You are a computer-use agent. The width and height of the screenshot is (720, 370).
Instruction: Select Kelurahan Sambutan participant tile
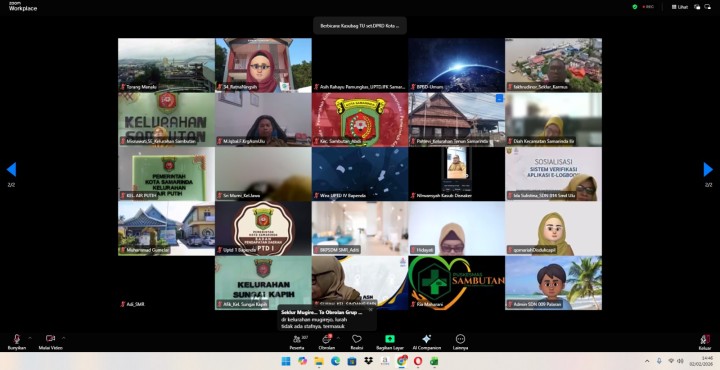166,119
